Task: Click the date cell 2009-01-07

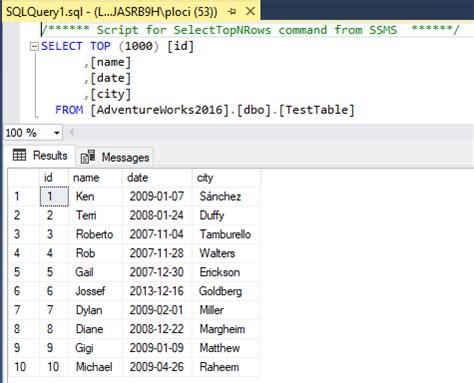Action: tap(157, 196)
